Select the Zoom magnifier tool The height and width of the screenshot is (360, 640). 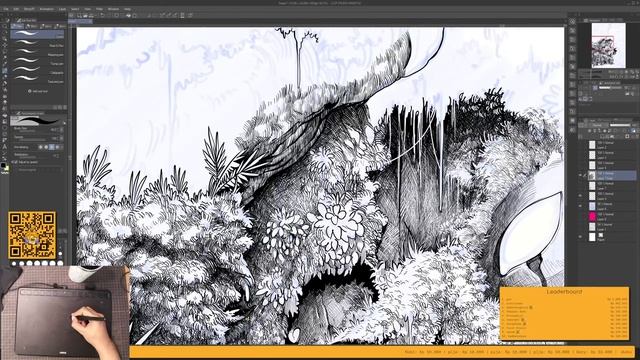coord(5,26)
